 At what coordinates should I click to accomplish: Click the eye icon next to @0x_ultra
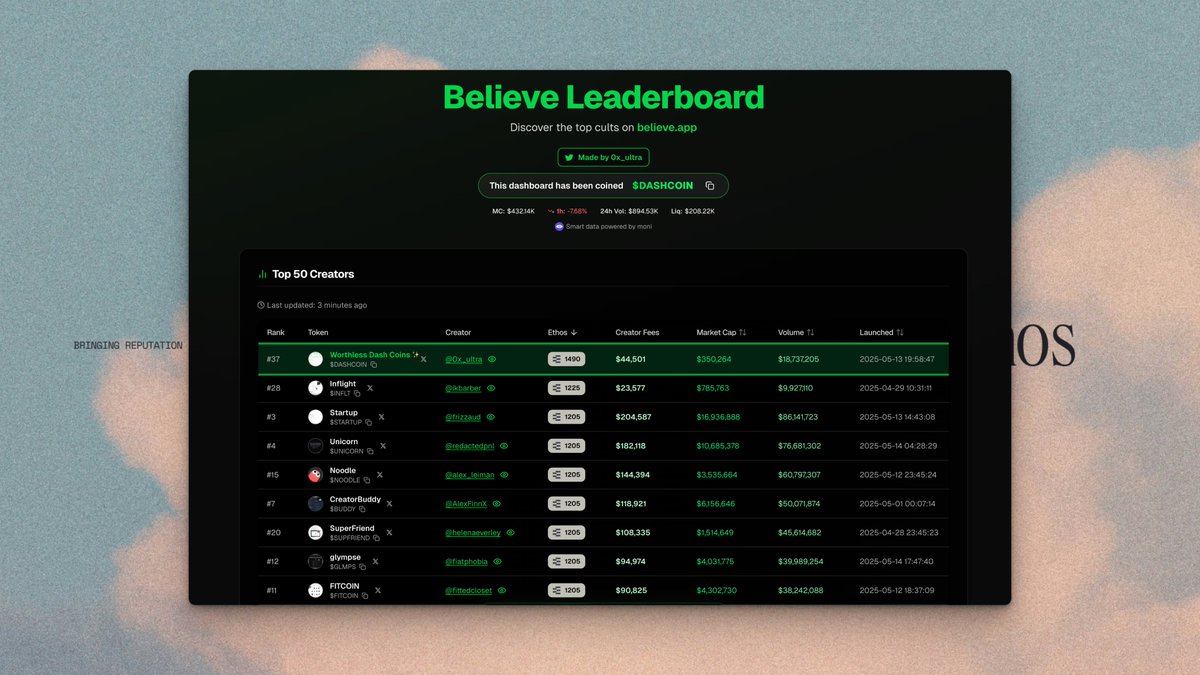pyautogui.click(x=492, y=359)
